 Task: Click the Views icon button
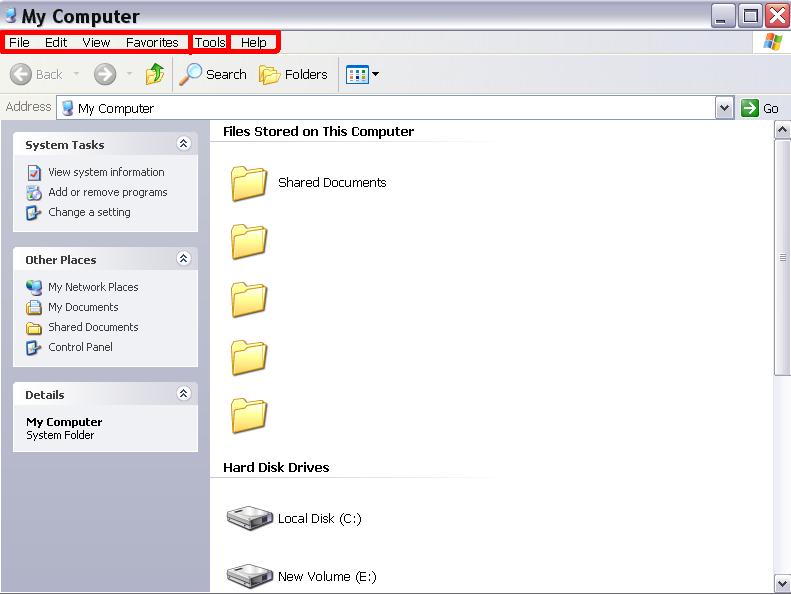coord(357,75)
